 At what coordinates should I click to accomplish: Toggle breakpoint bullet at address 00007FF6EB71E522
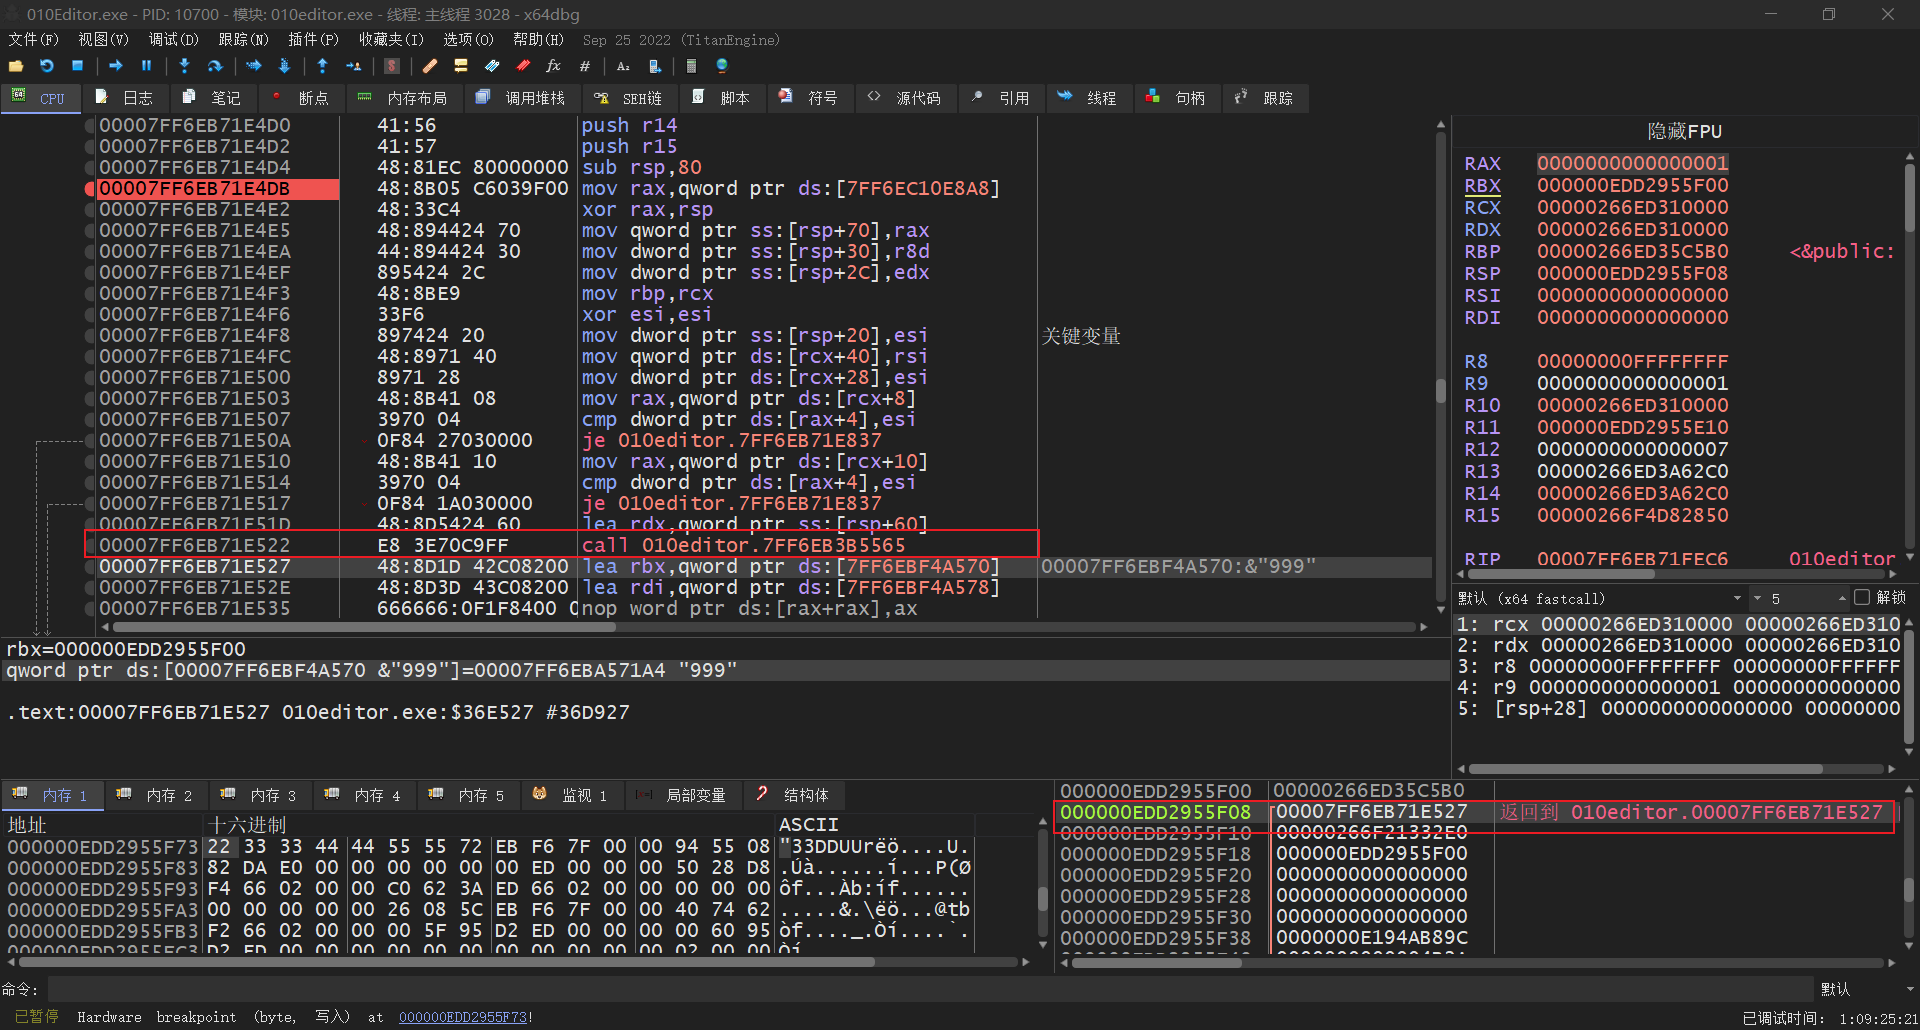point(90,545)
